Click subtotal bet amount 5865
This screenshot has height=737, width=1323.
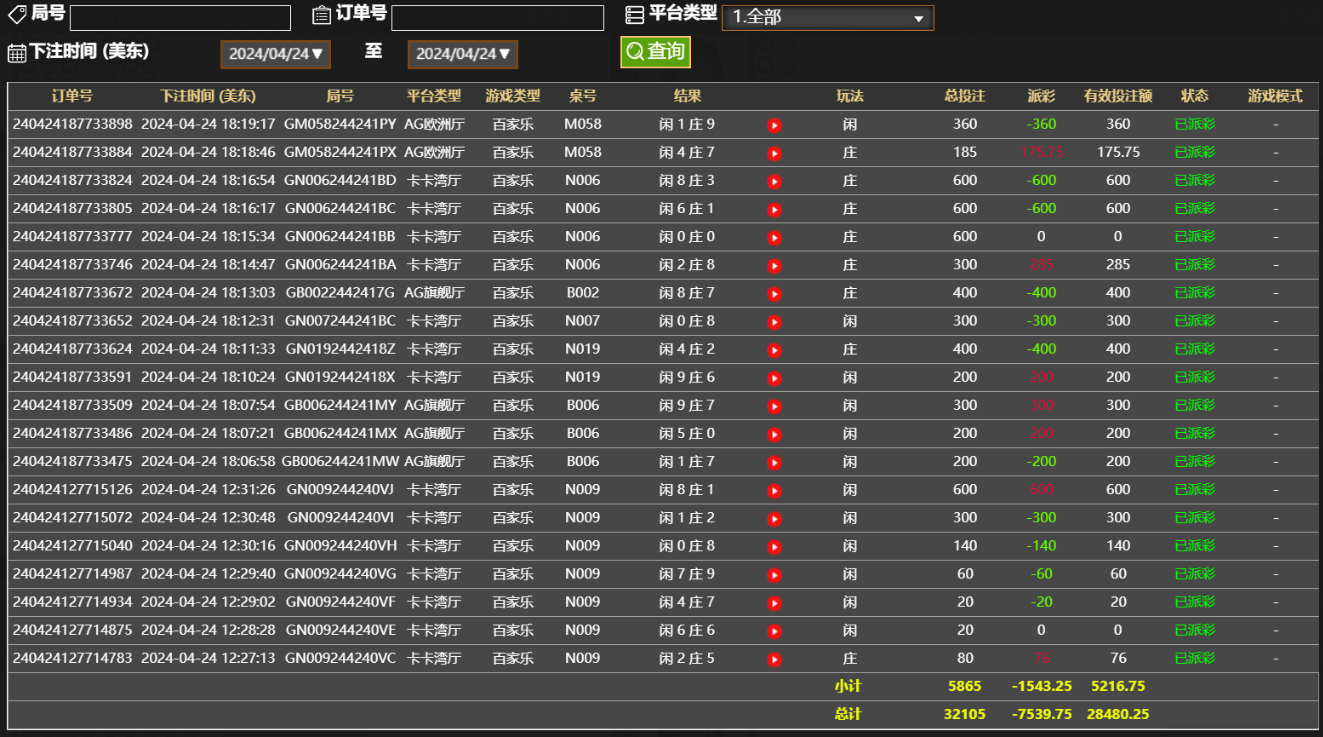coord(965,686)
